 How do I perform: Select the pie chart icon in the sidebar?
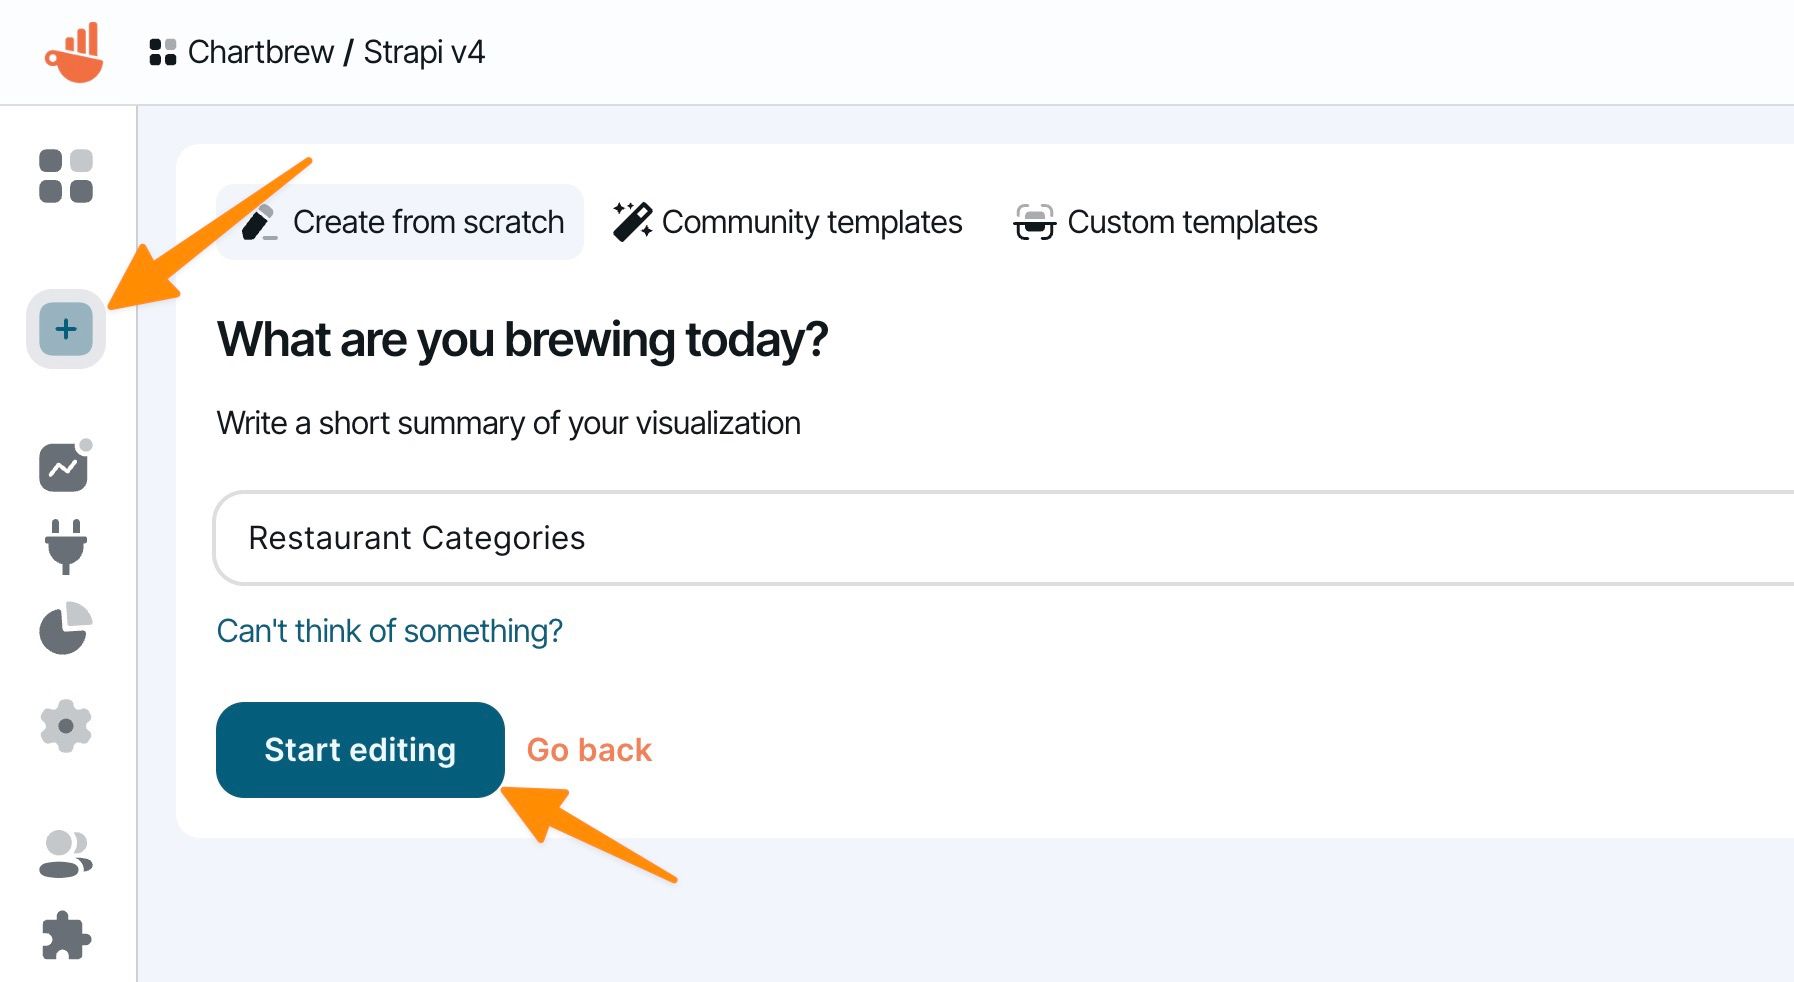pos(66,629)
